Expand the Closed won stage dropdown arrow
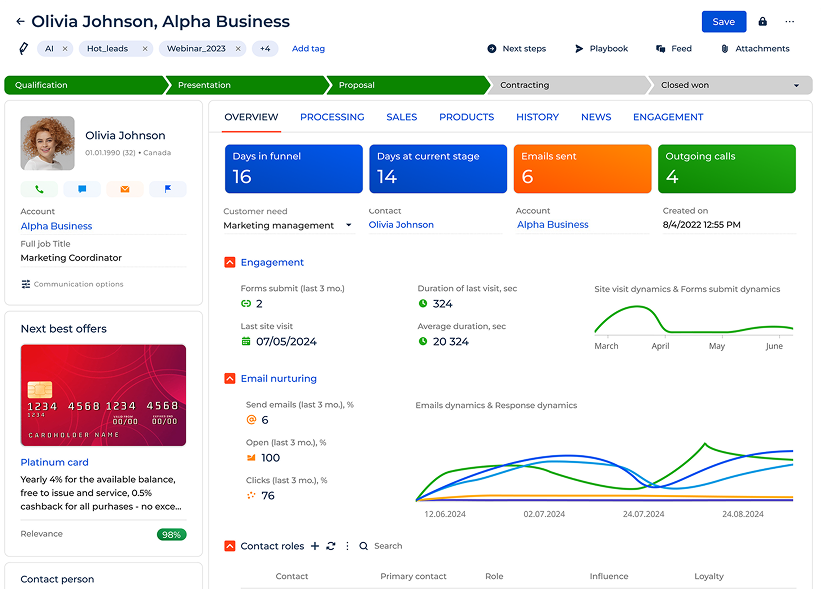 click(x=796, y=85)
